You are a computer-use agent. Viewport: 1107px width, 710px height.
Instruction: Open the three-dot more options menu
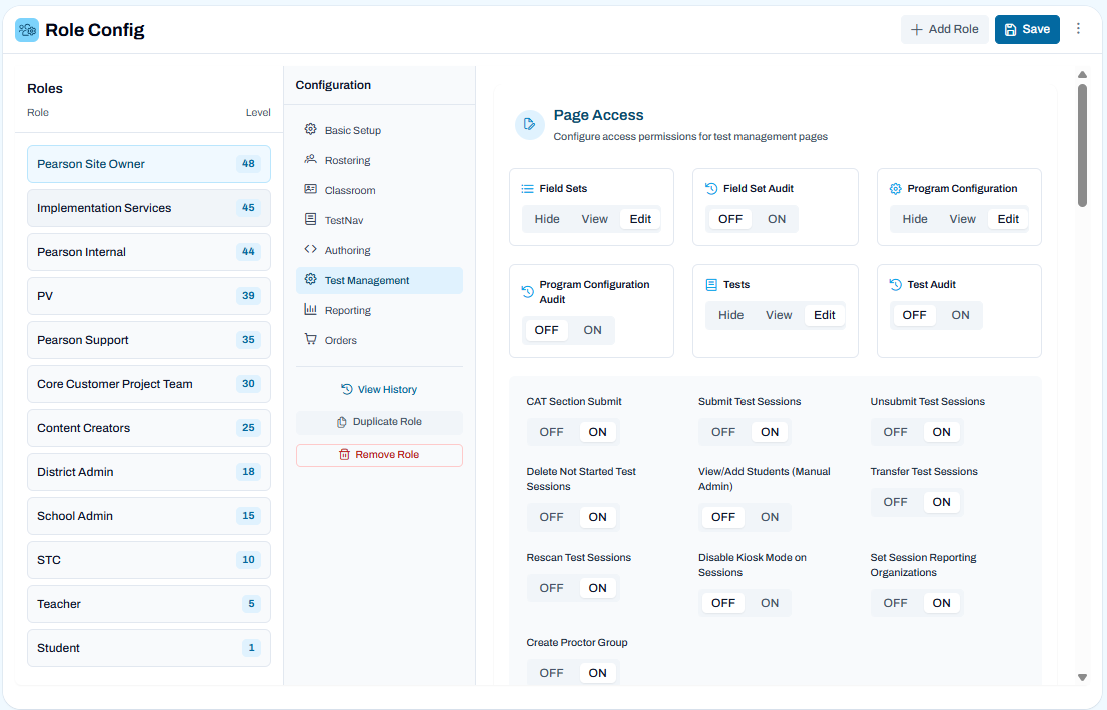(x=1078, y=29)
